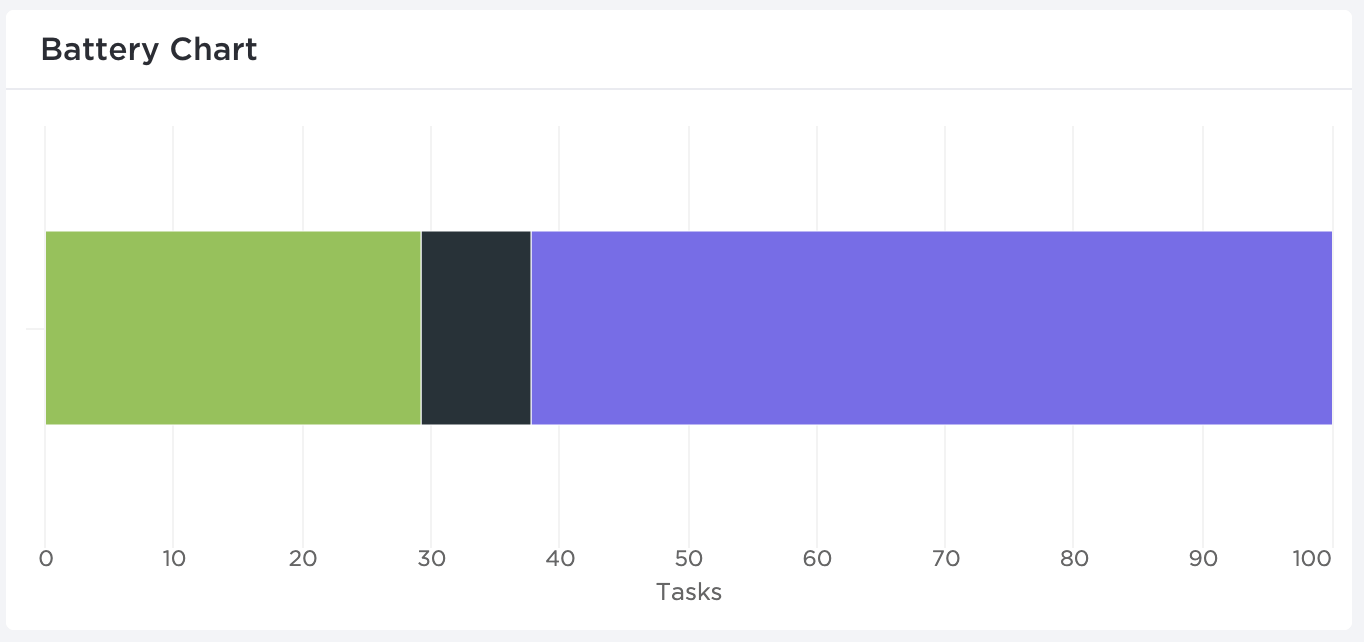Click the purple segment of the battery bar
This screenshot has width=1364, height=642.
pyautogui.click(x=931, y=328)
